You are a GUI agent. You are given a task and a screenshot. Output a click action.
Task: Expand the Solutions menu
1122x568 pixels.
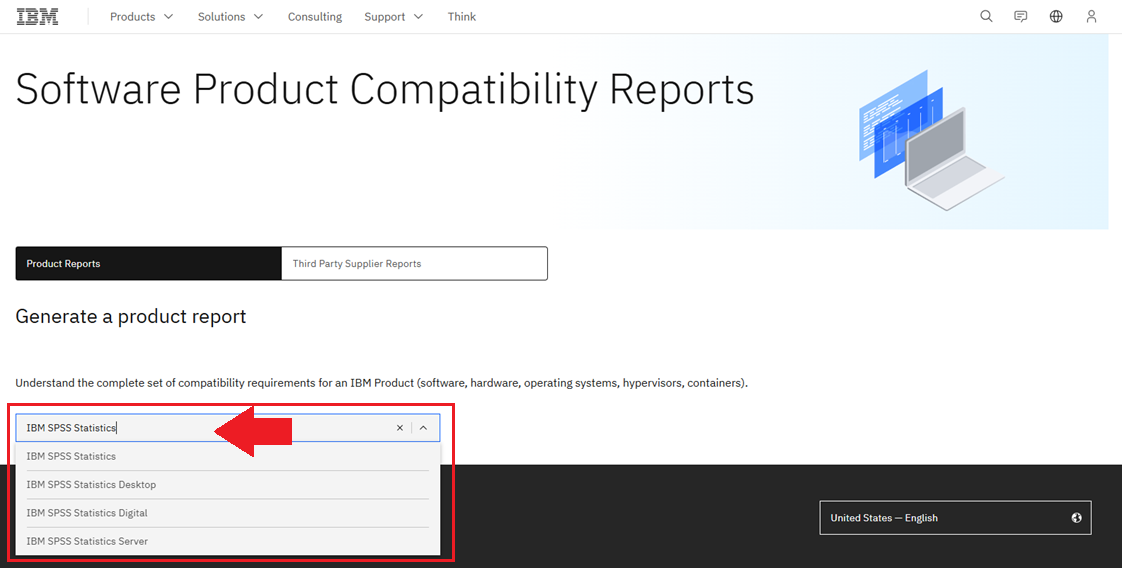(x=230, y=16)
